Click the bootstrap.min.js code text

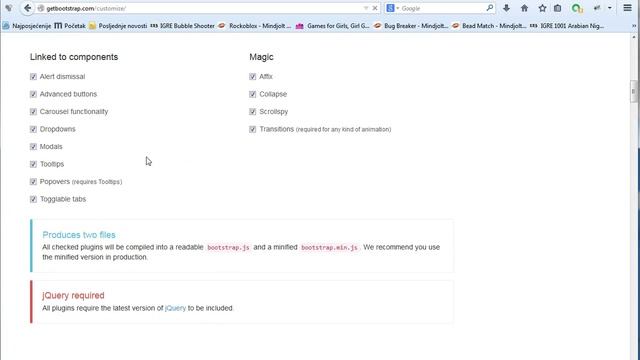tap(329, 248)
